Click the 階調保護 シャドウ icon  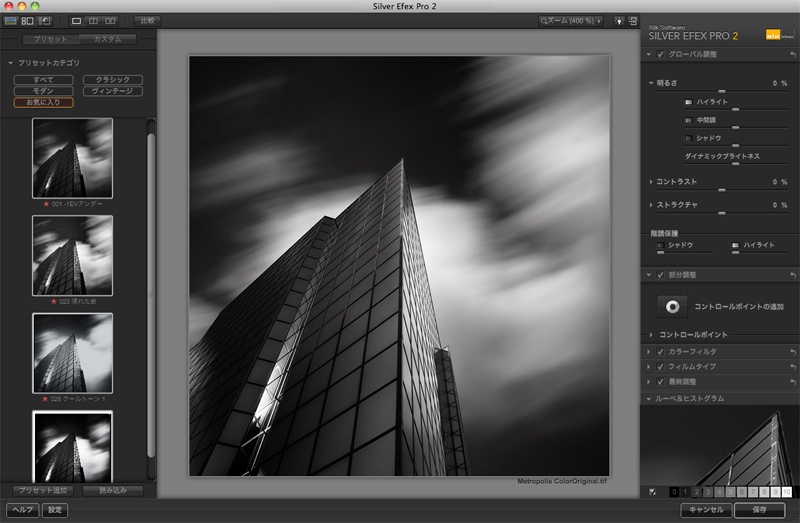660,245
